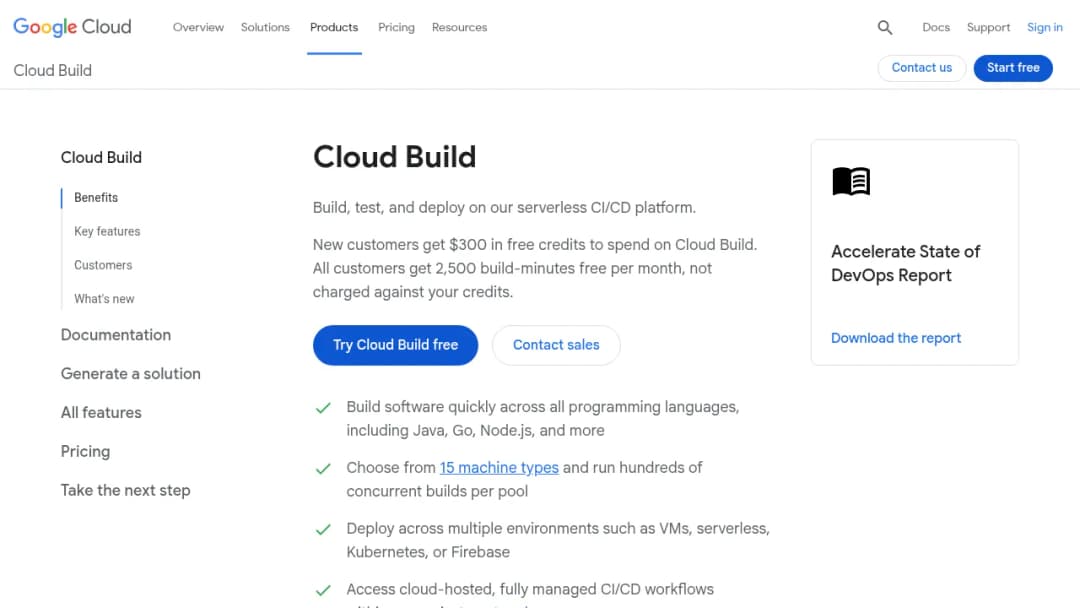Open All features in sidebar
Screen dimensions: 1080x608
point(101,412)
